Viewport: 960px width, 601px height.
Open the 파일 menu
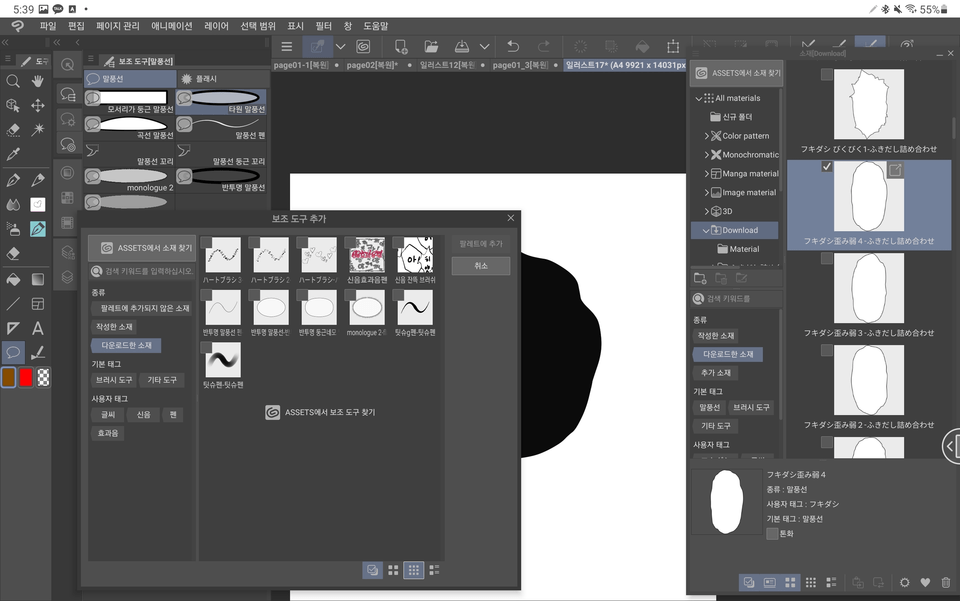click(x=48, y=26)
